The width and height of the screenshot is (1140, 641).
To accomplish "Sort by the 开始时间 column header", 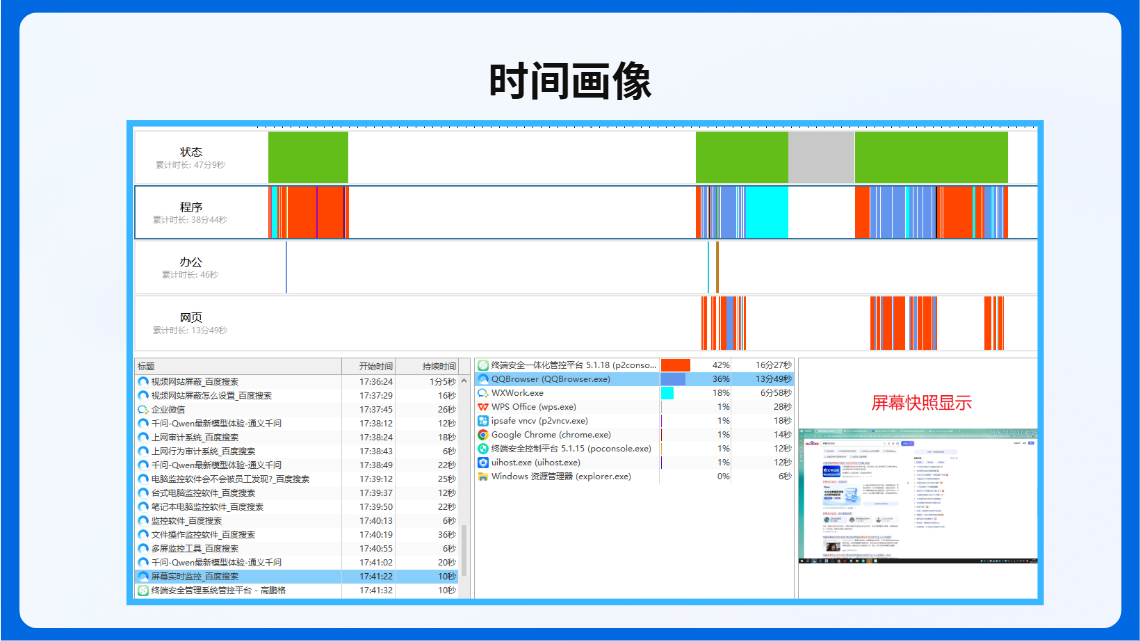I will (x=369, y=366).
